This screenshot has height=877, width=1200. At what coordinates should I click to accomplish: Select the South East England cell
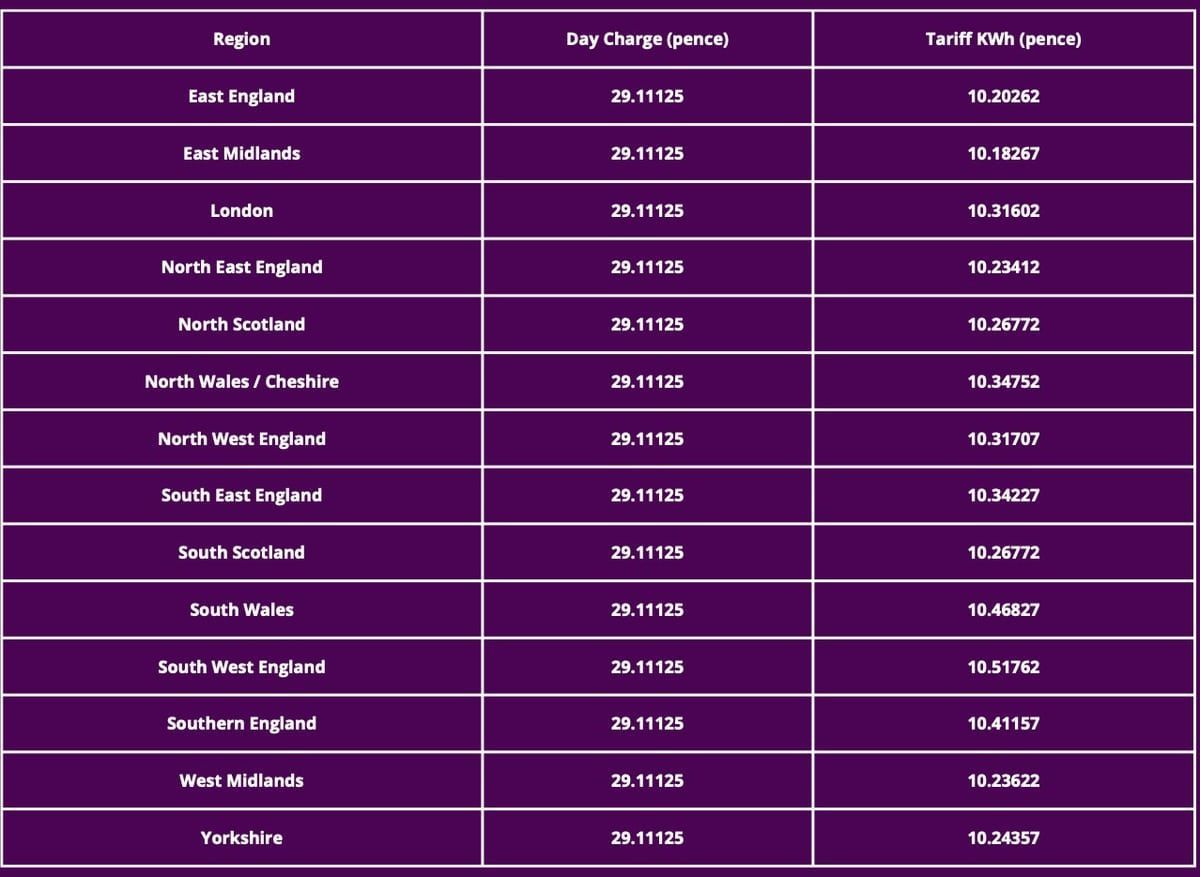click(x=241, y=495)
